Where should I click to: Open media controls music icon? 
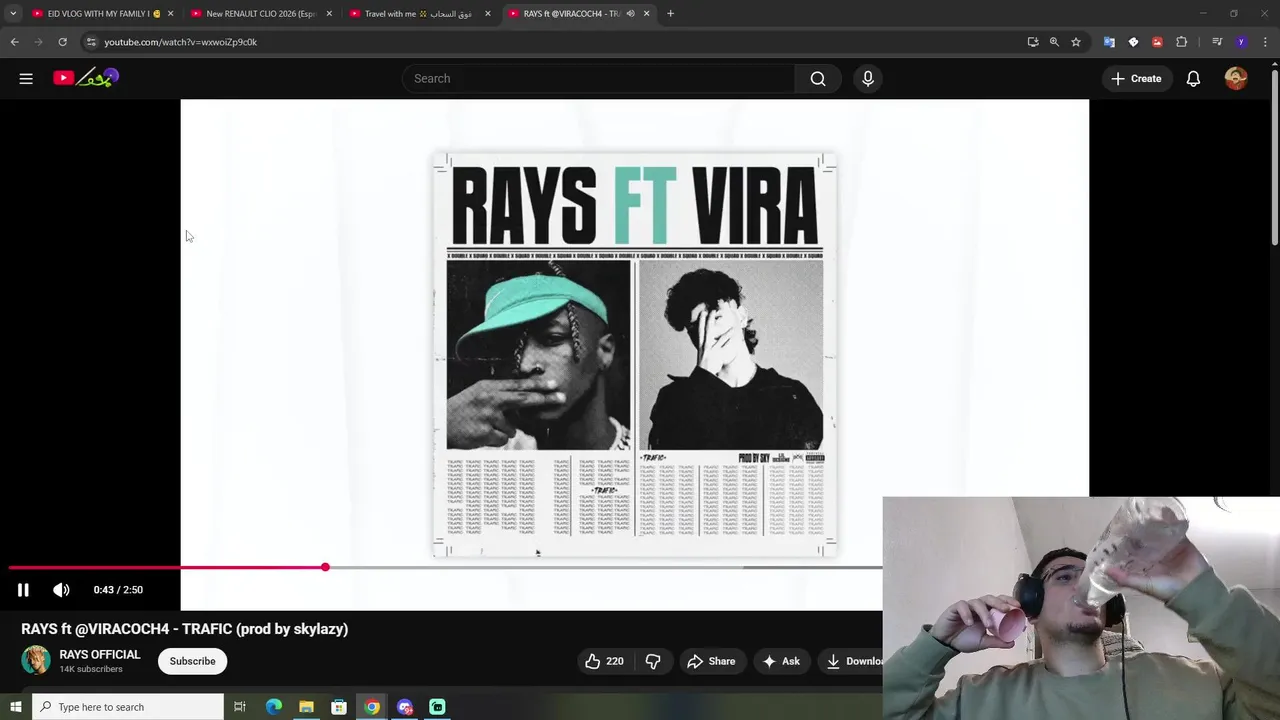(x=1217, y=42)
